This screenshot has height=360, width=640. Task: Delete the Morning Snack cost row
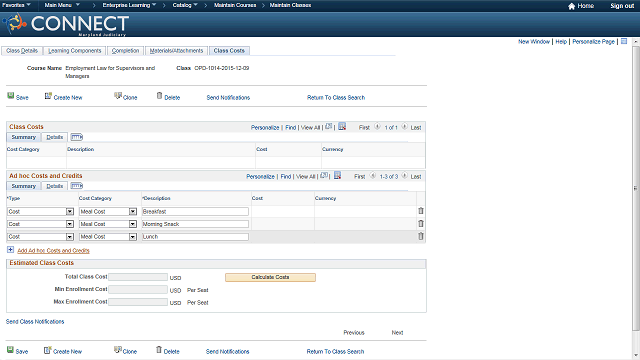tap(421, 224)
